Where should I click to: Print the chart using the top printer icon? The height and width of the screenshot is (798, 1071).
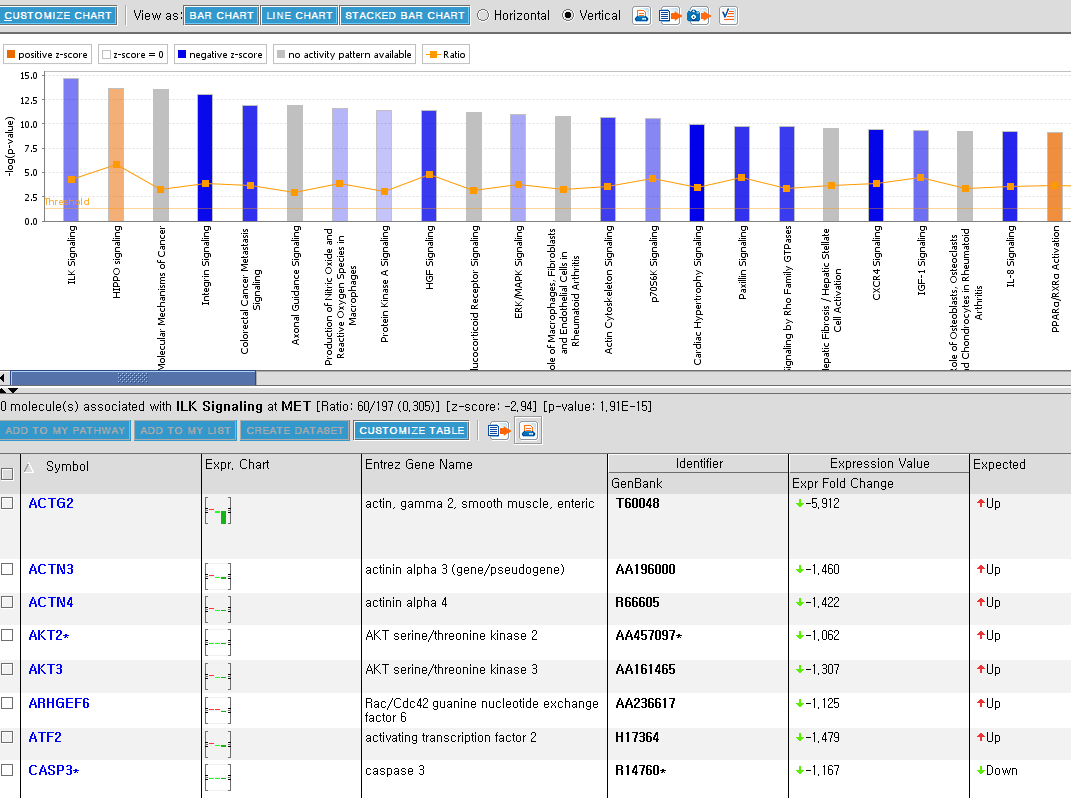641,16
